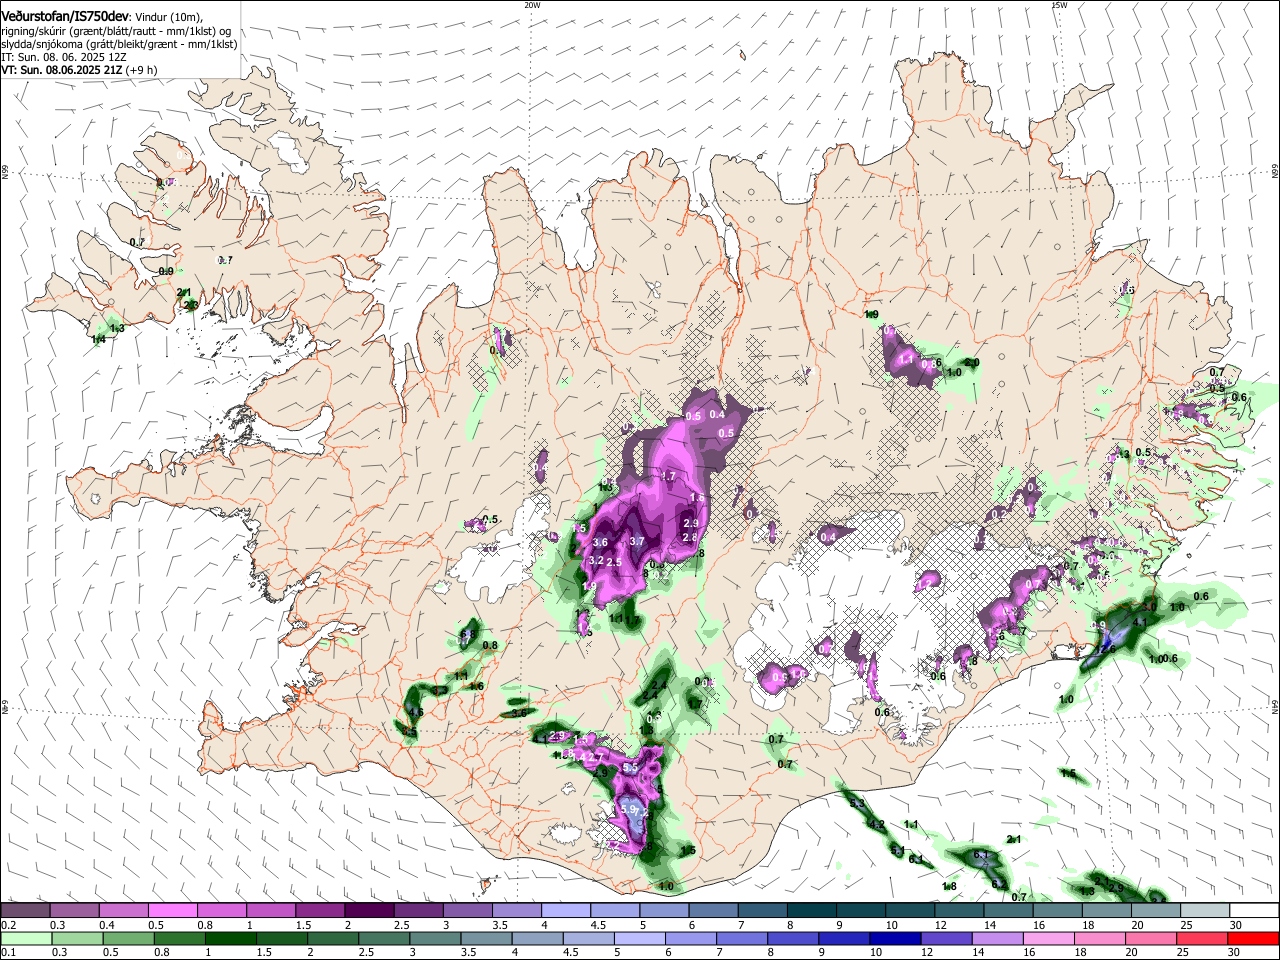The height and width of the screenshot is (960, 1280).
Task: Select the bright magenta 0.5 snow legend swatch
Action: point(172,911)
